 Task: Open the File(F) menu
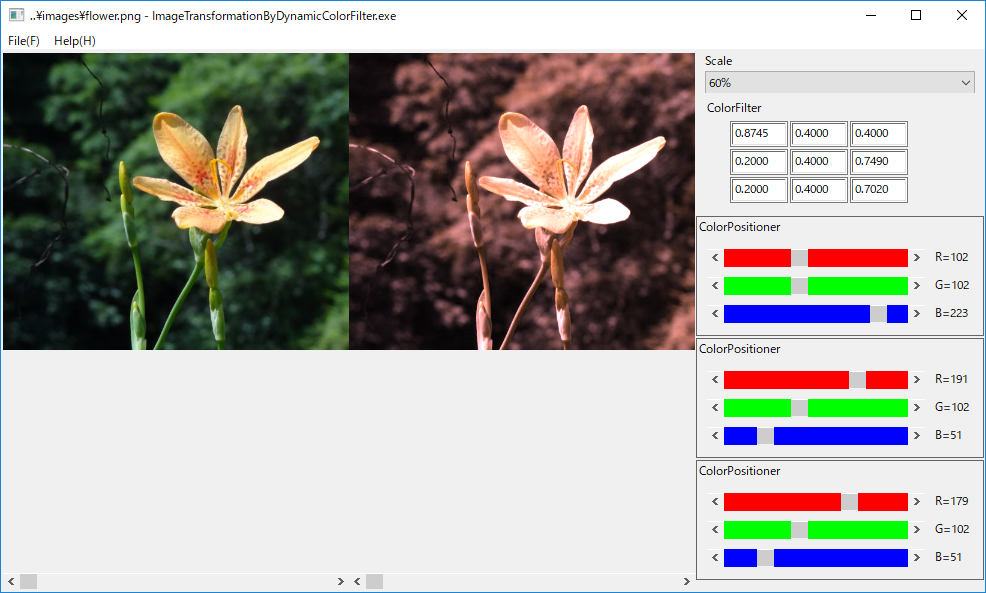pos(24,41)
